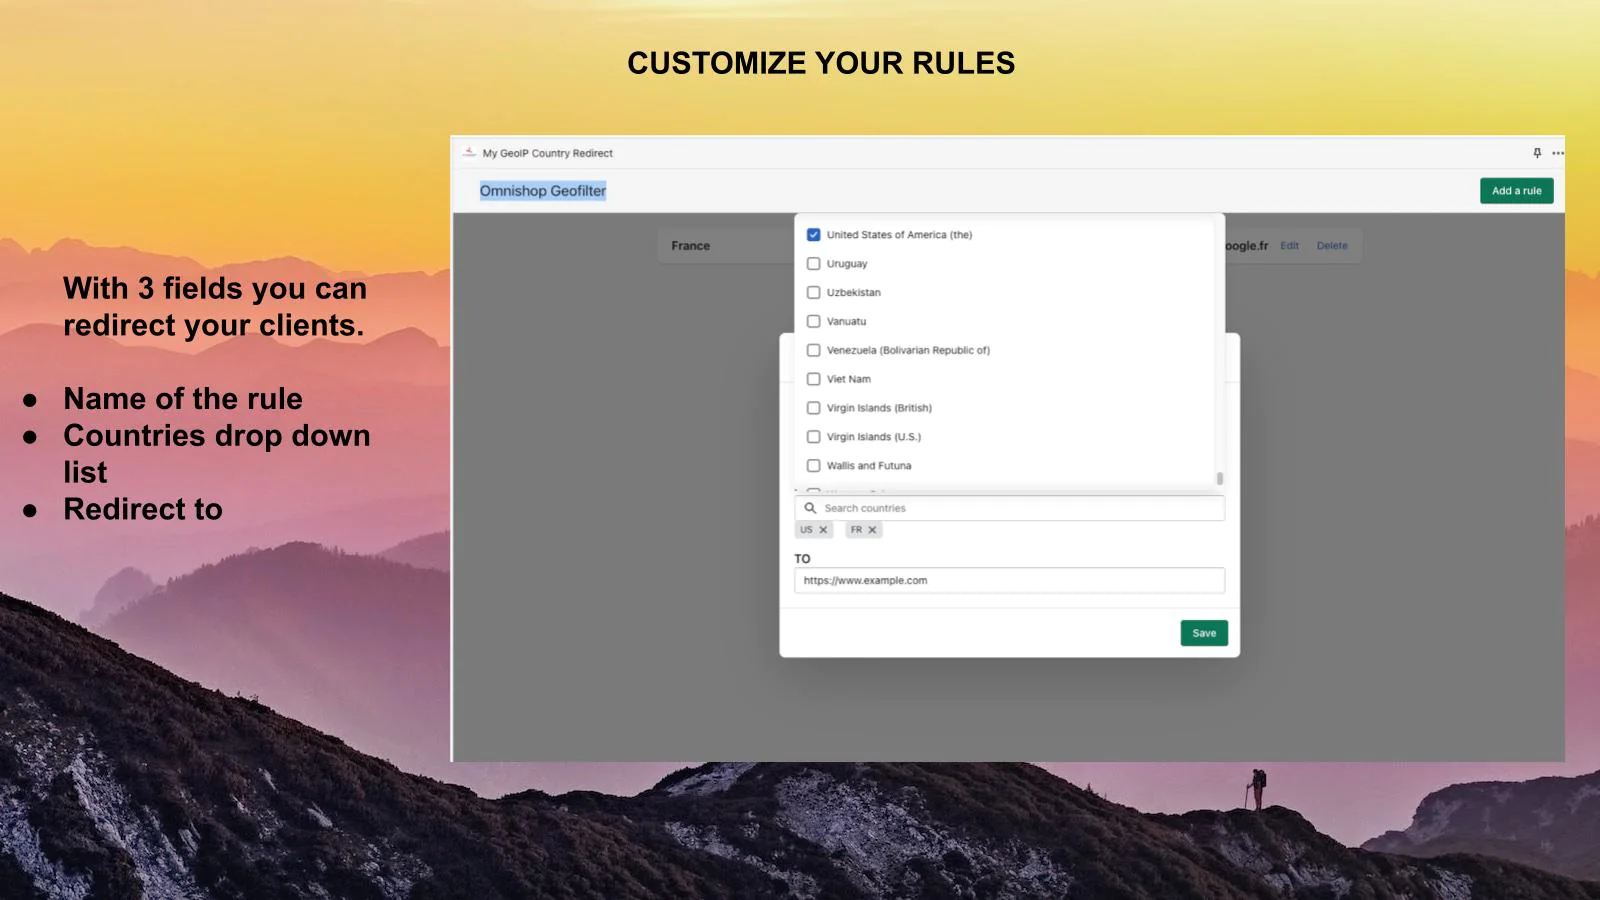The height and width of the screenshot is (900, 1600).
Task: Check the Wallis and Futuna checkbox
Action: [x=813, y=466]
